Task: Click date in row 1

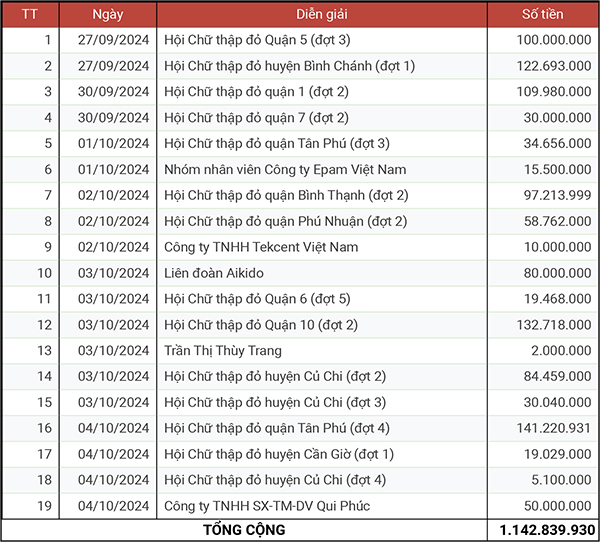Action: point(113,40)
